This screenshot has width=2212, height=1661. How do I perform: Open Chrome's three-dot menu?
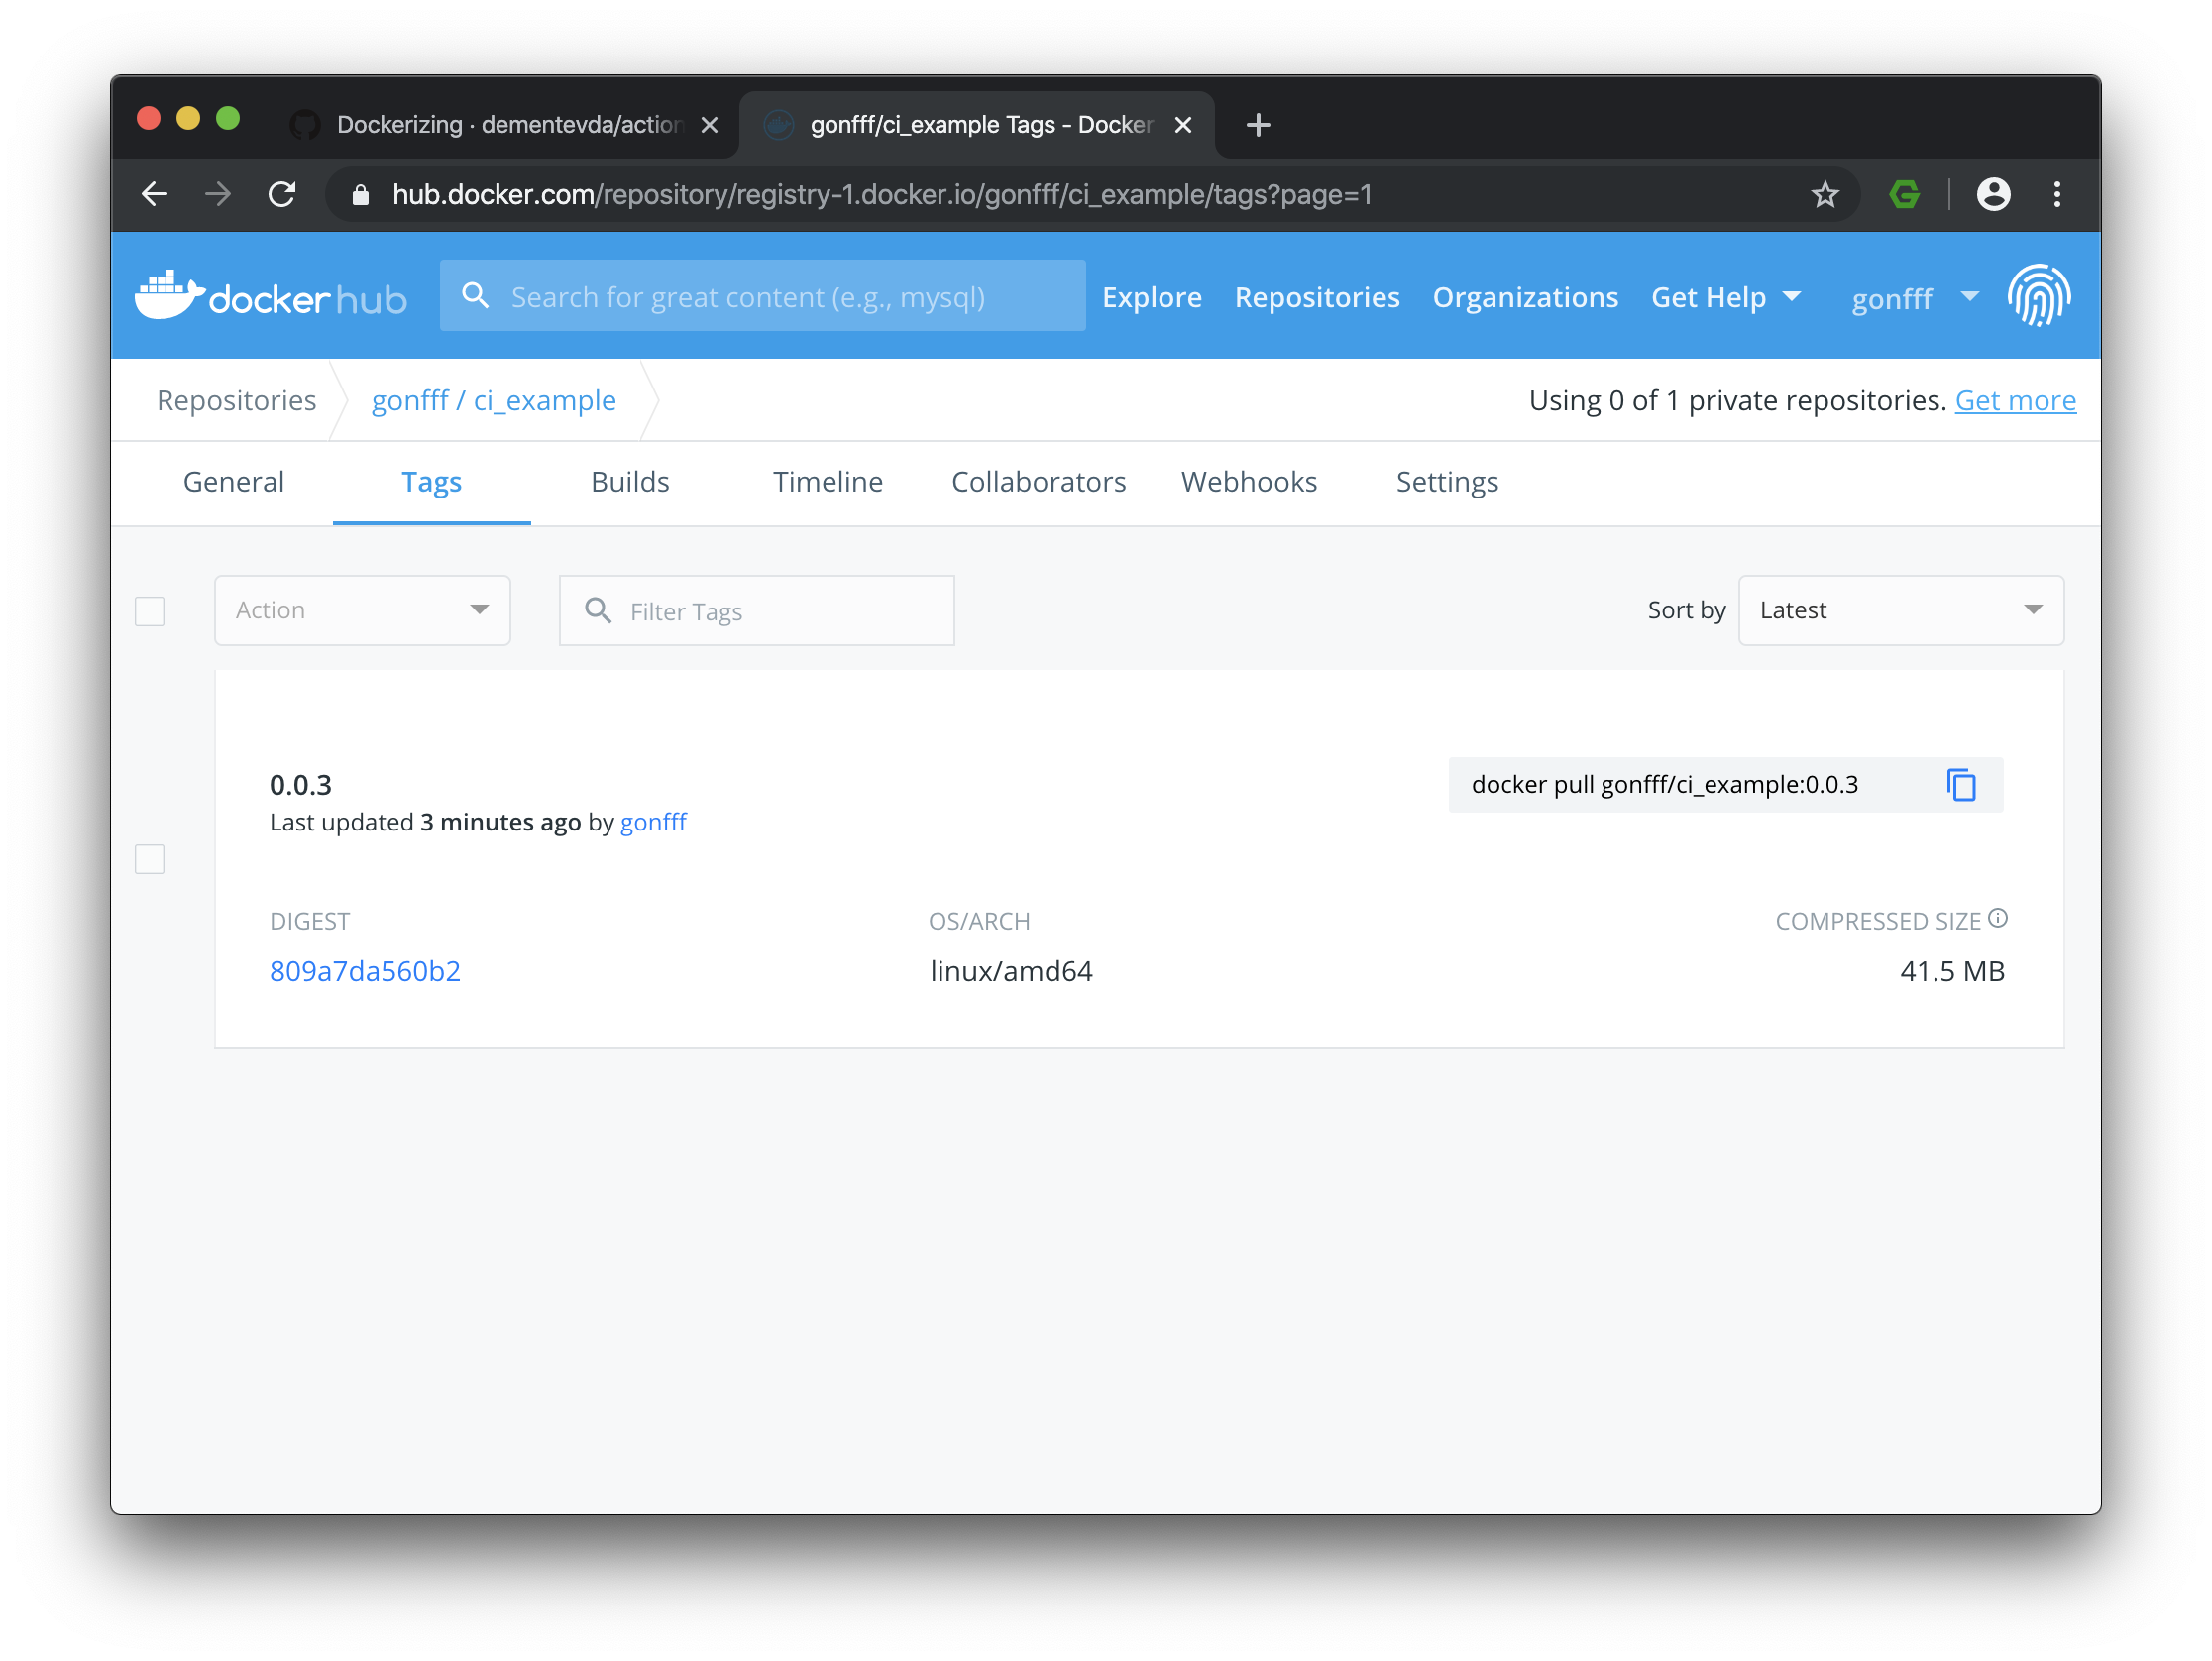pyautogui.click(x=2057, y=194)
